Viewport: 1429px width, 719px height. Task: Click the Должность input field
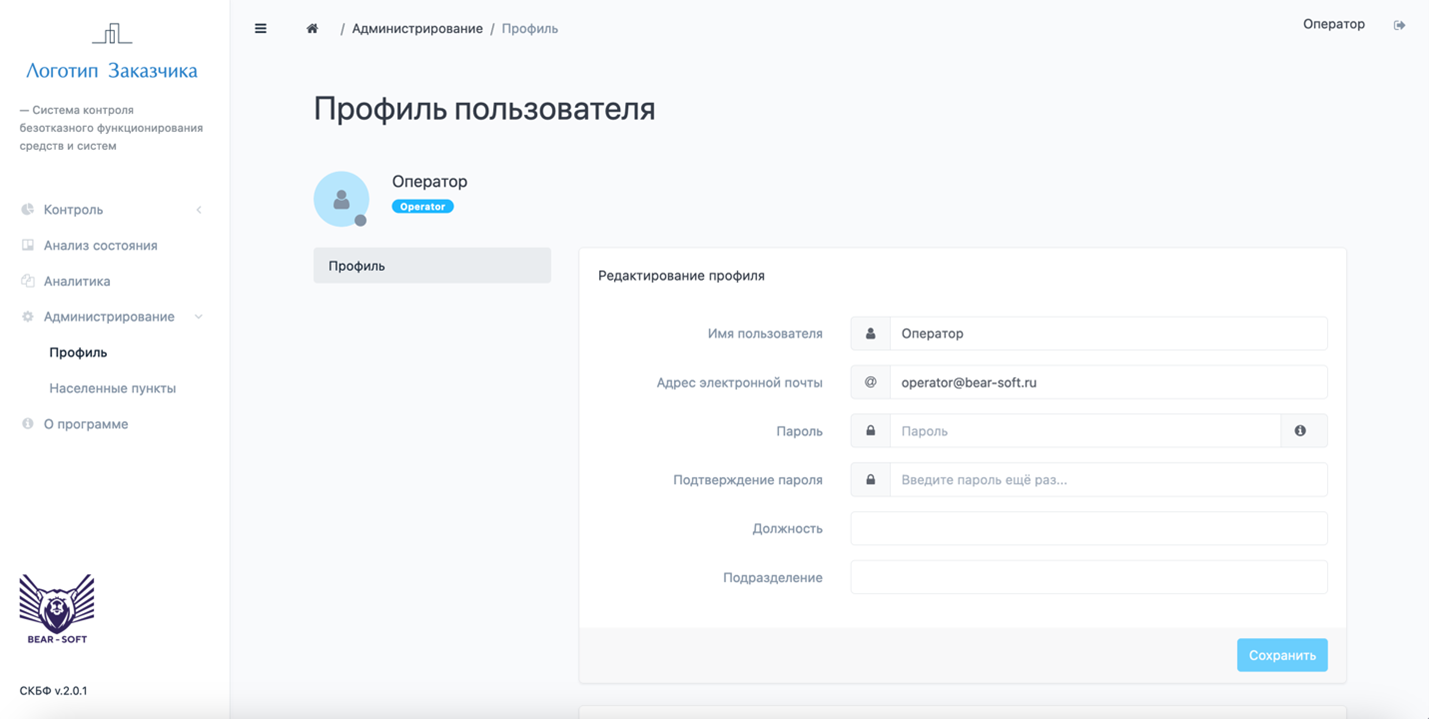1088,528
